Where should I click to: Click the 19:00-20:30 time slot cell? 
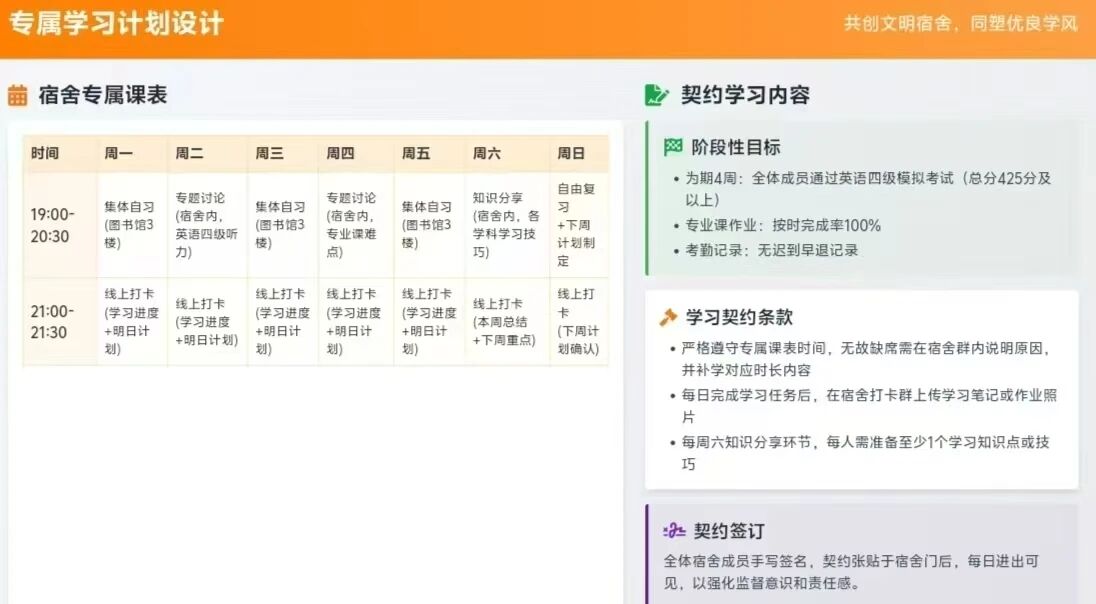51,226
